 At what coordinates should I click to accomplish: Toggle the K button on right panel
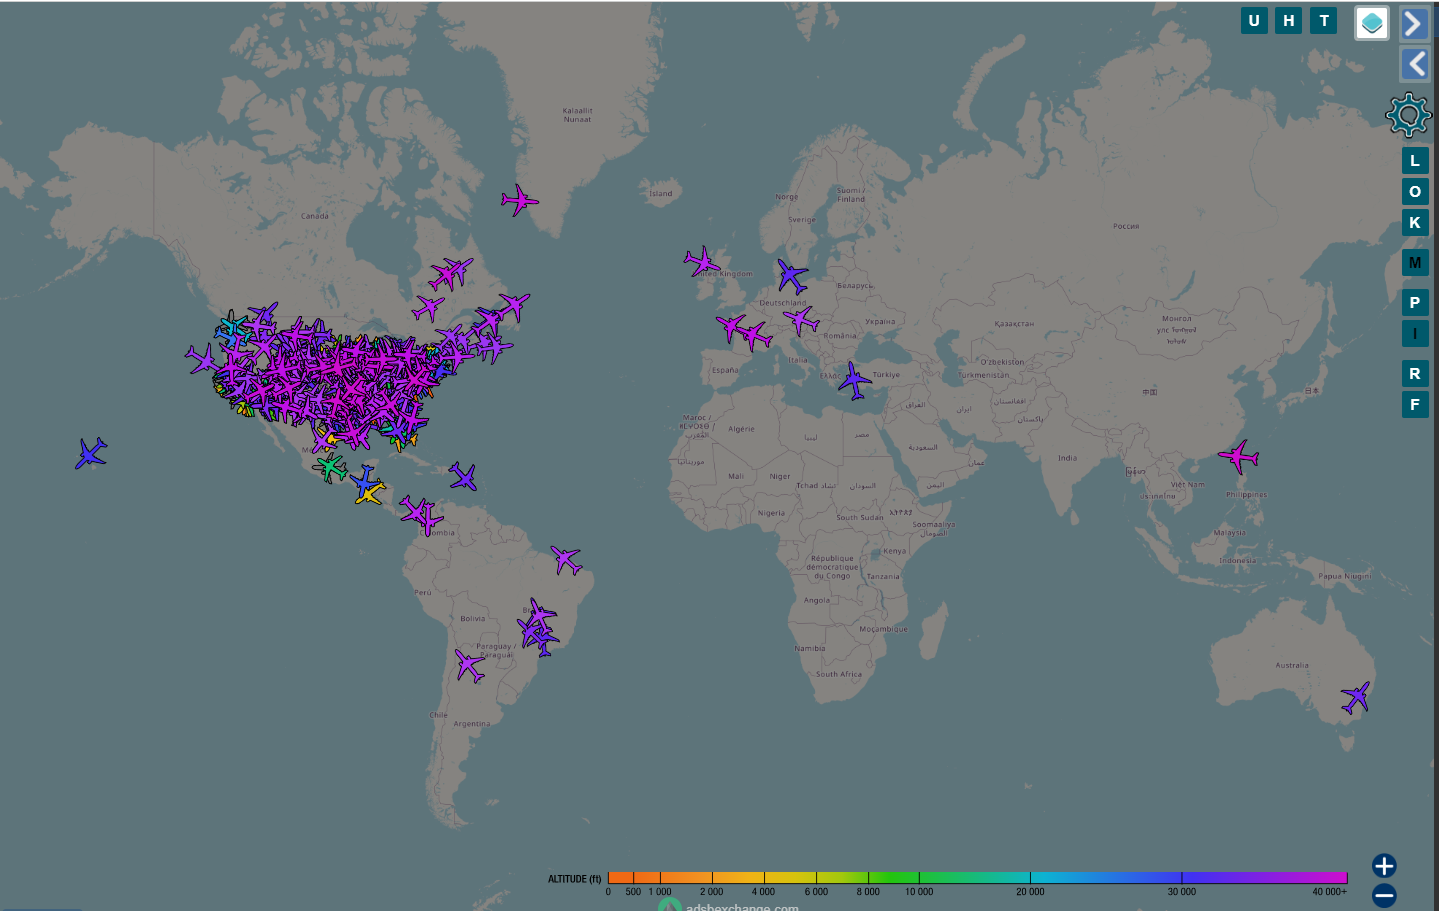click(1414, 222)
